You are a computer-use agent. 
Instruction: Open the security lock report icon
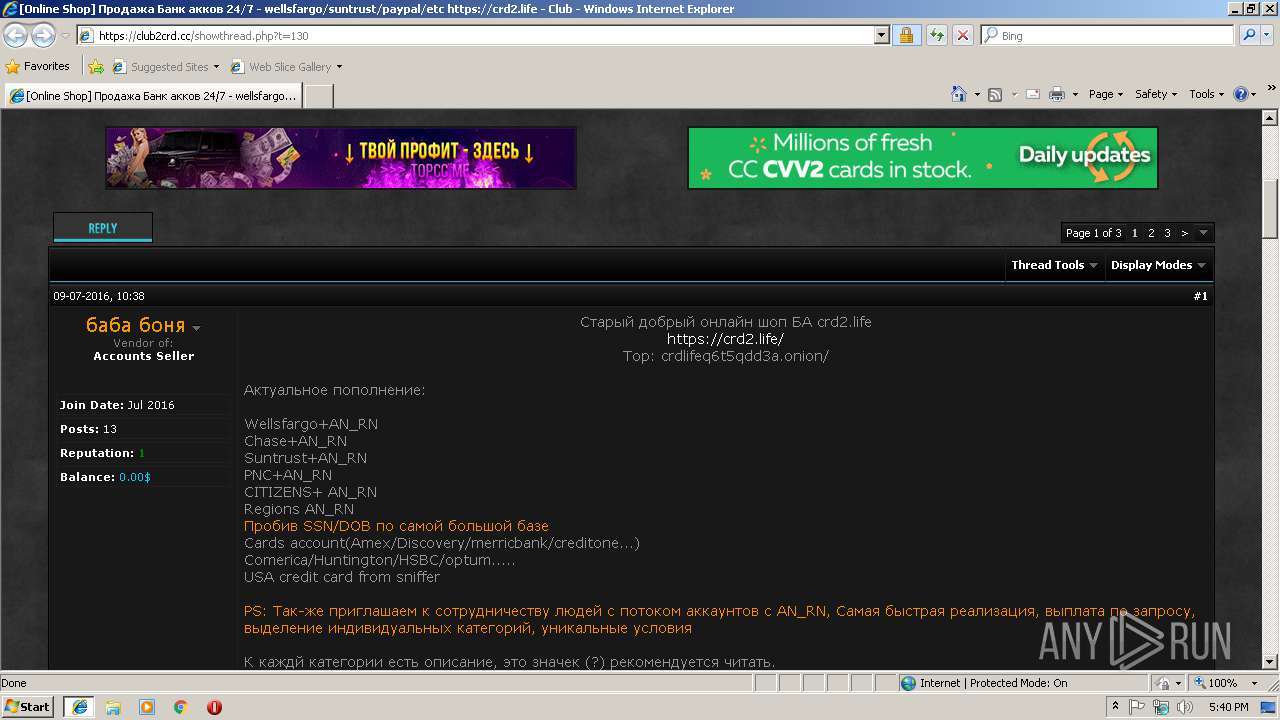click(906, 36)
